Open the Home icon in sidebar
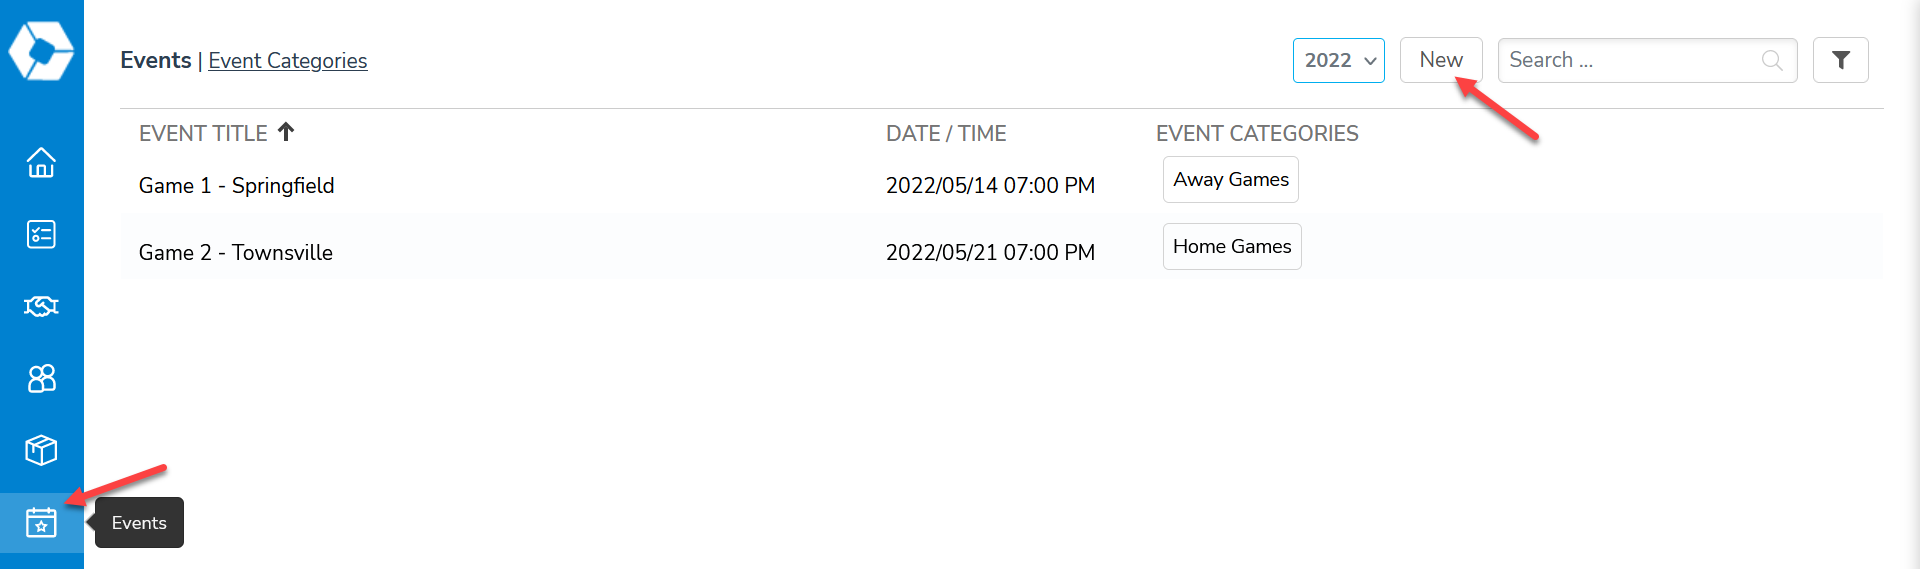Screen dimensions: 1920x569 41,162
